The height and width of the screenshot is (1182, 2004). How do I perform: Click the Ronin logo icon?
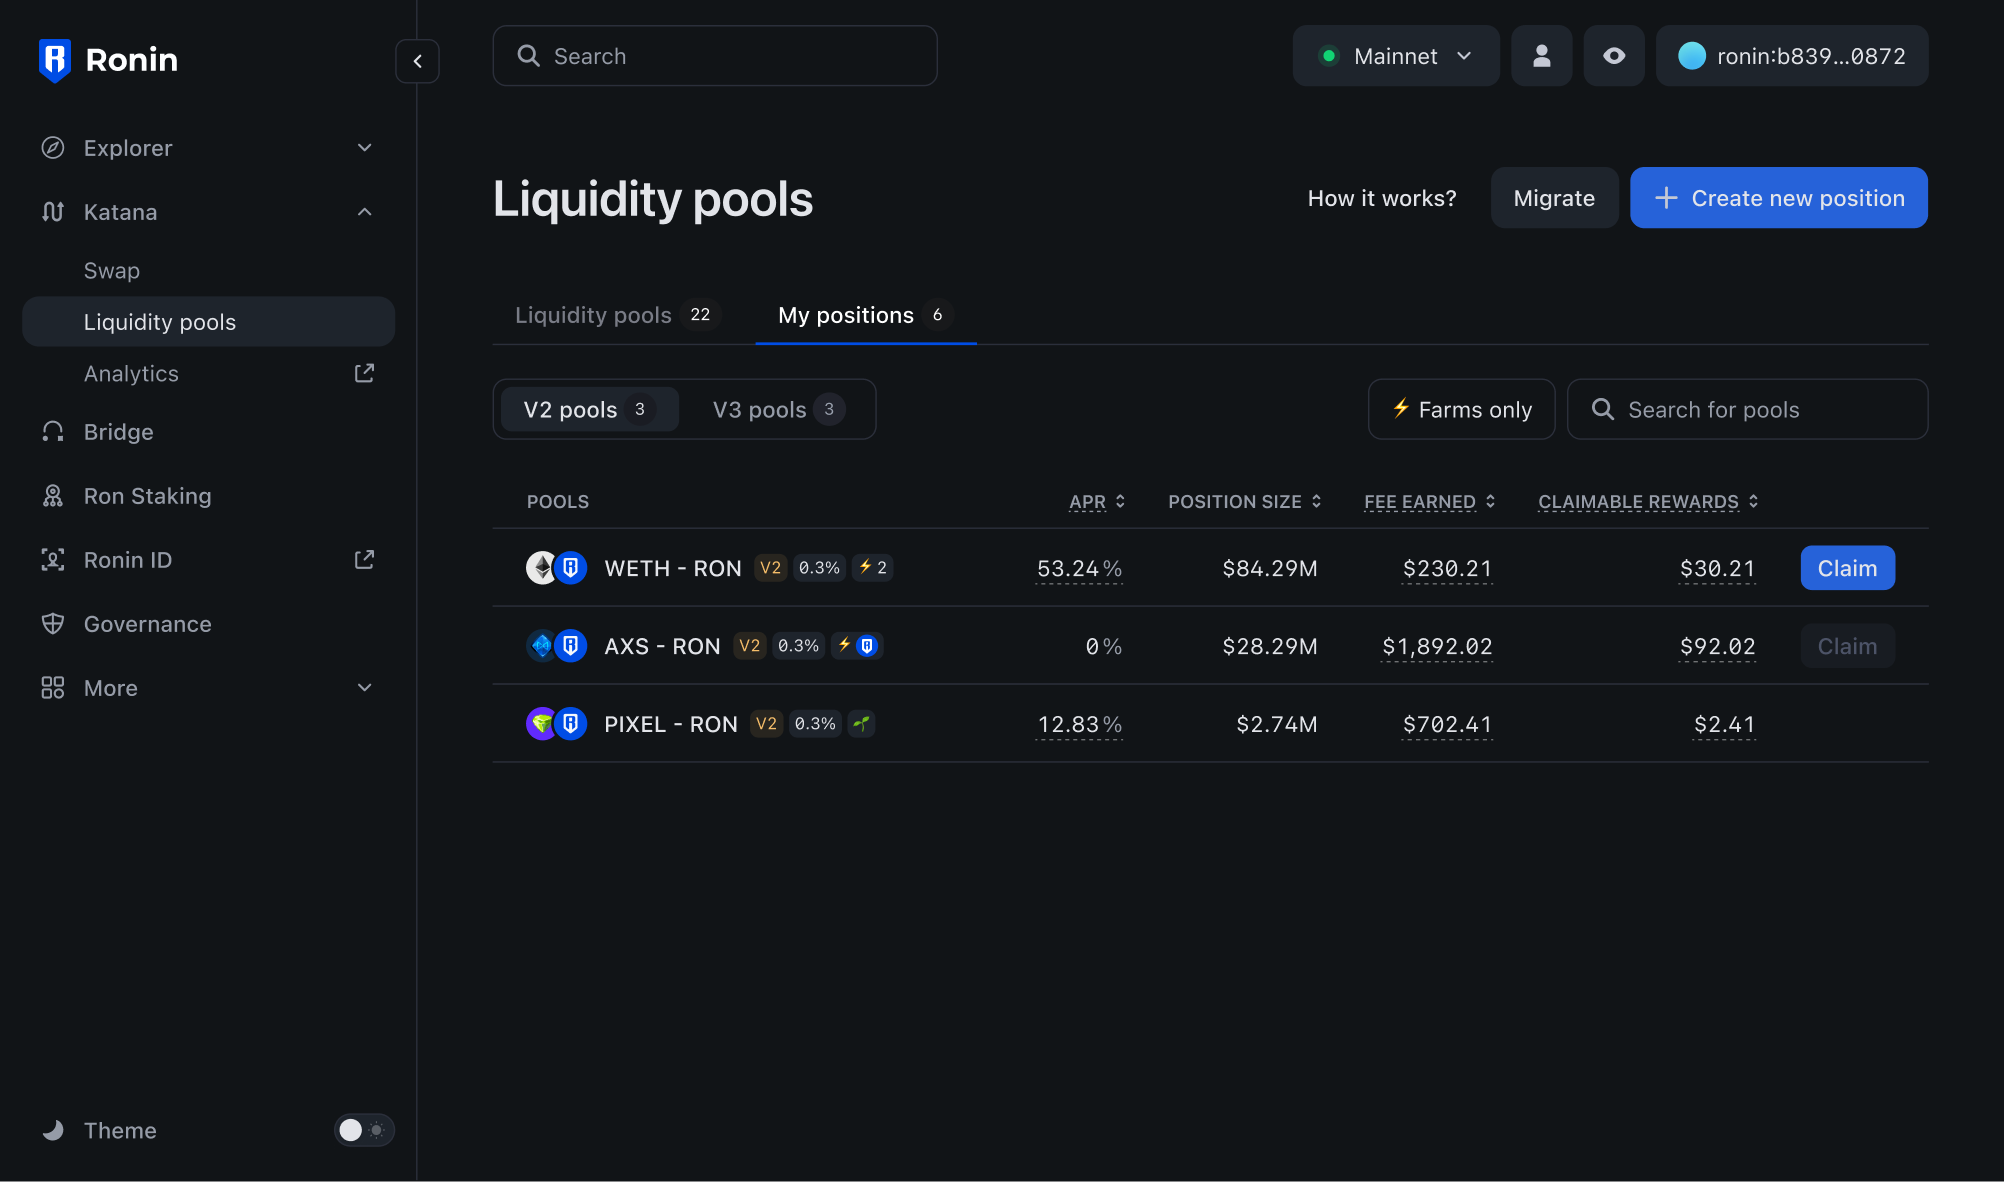54,60
